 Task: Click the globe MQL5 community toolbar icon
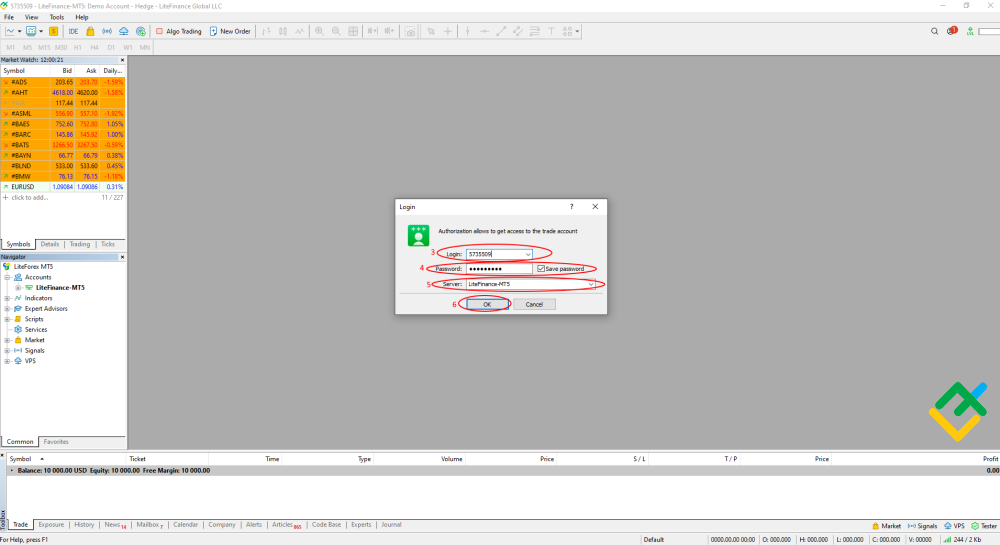pyautogui.click(x=141, y=31)
